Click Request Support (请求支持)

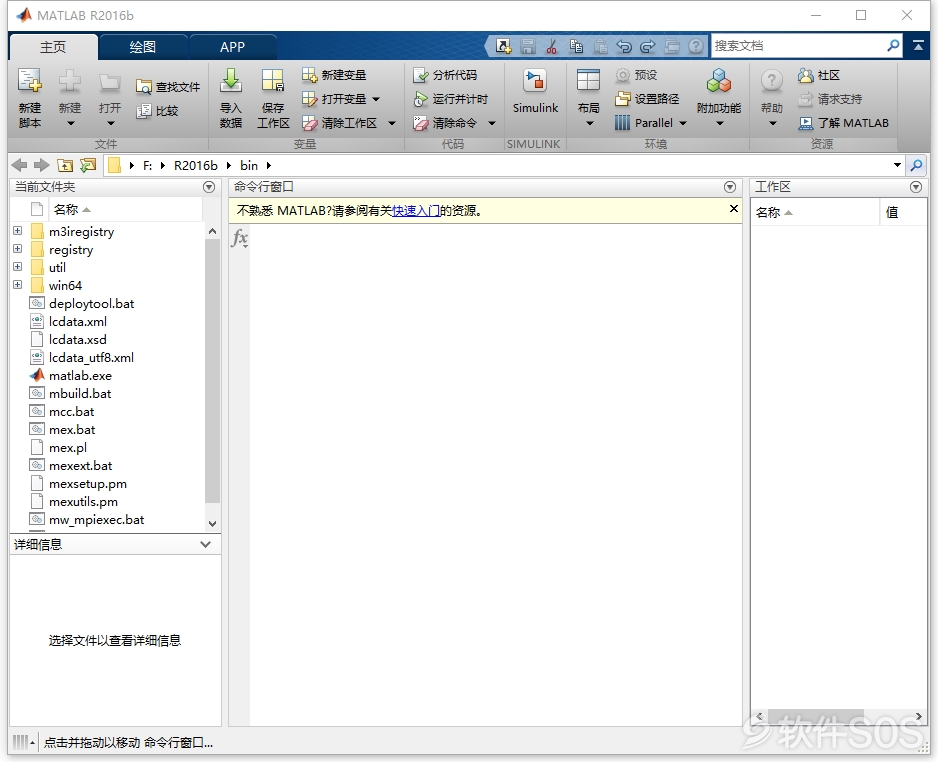tap(830, 99)
